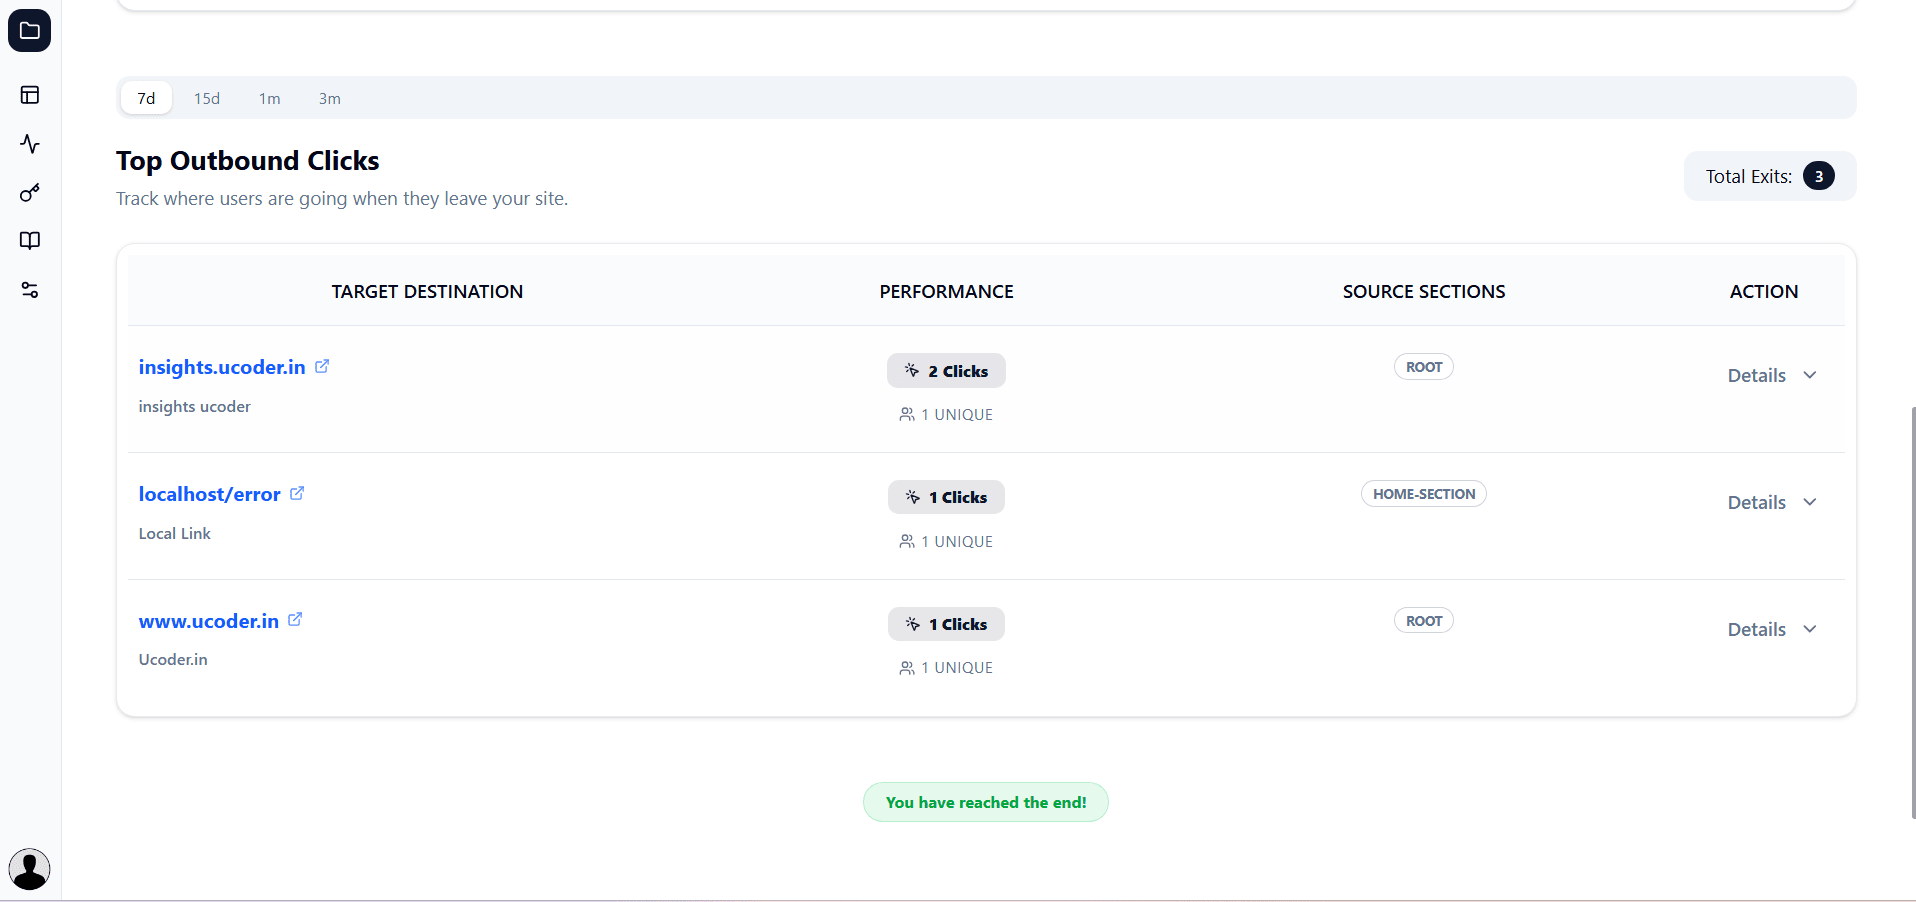
Task: Open the layout dashboard sidebar icon
Action: pos(30,95)
